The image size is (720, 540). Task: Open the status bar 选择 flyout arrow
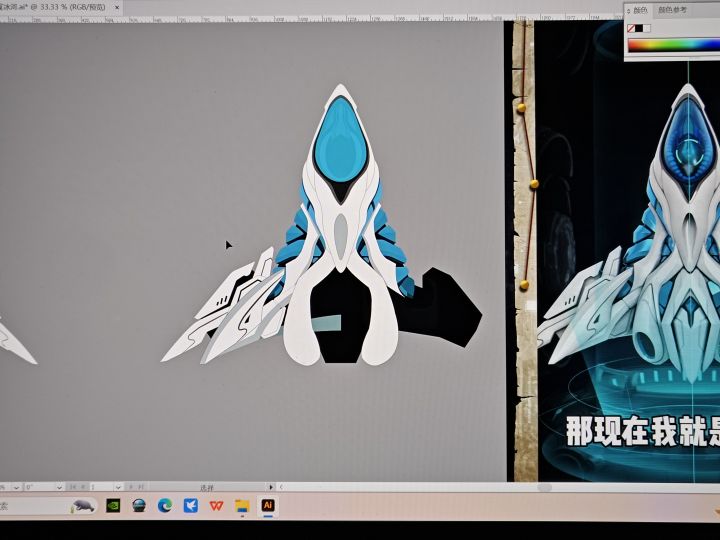click(x=271, y=487)
